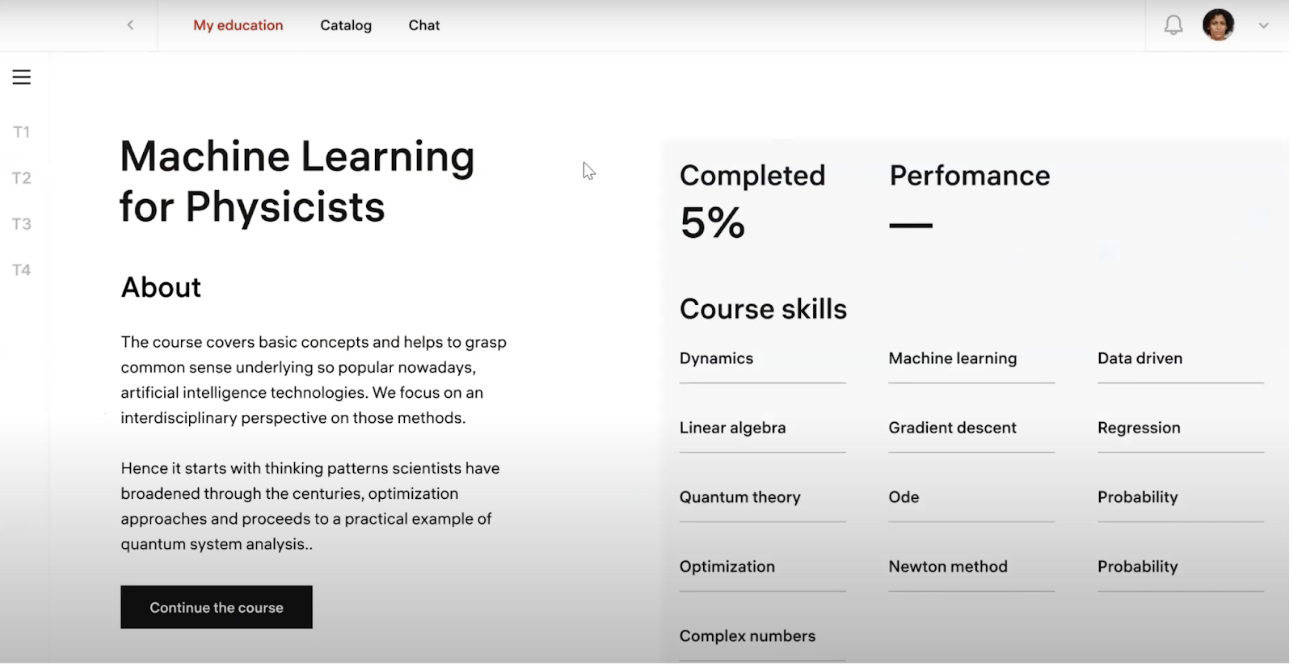Open the Regression skill
1292x668 pixels.
pyautogui.click(x=1139, y=428)
